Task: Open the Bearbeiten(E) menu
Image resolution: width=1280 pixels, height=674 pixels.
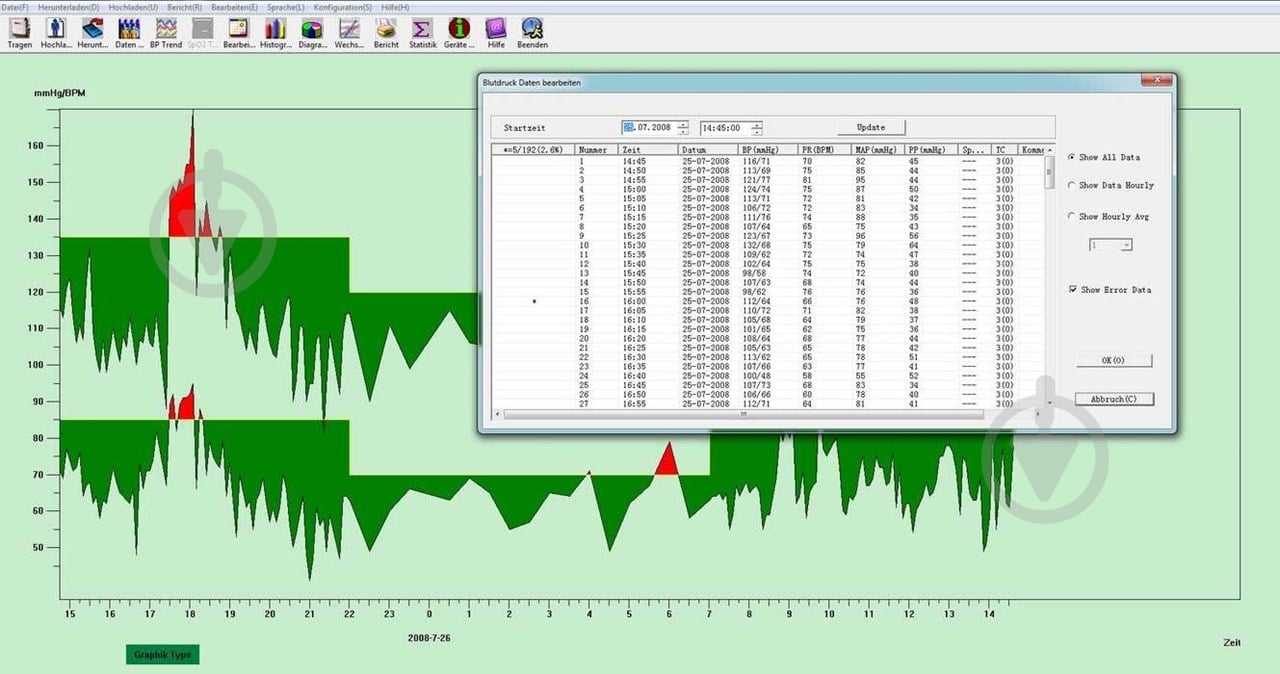Action: (x=234, y=7)
